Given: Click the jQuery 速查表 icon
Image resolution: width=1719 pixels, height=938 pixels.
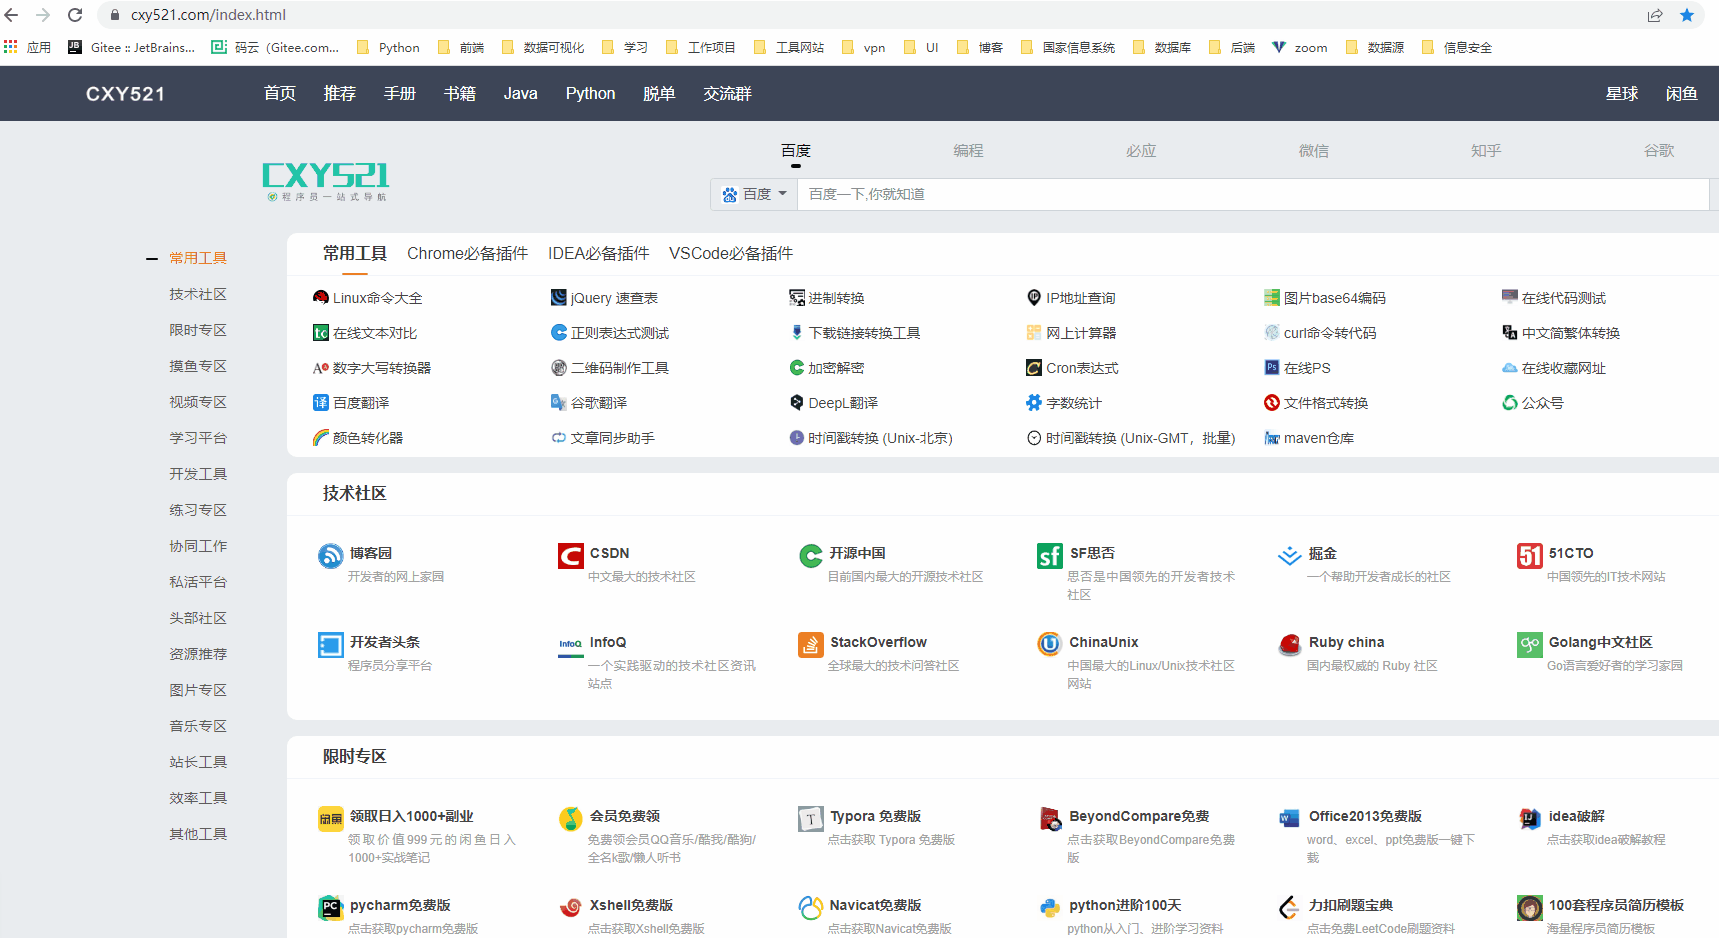Looking at the screenshot, I should pyautogui.click(x=559, y=298).
